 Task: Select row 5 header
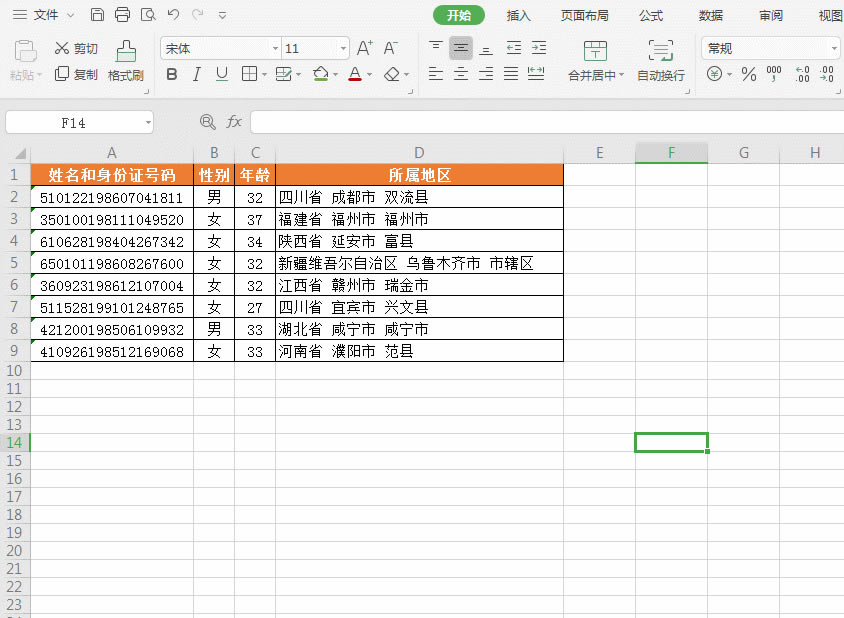pos(15,263)
